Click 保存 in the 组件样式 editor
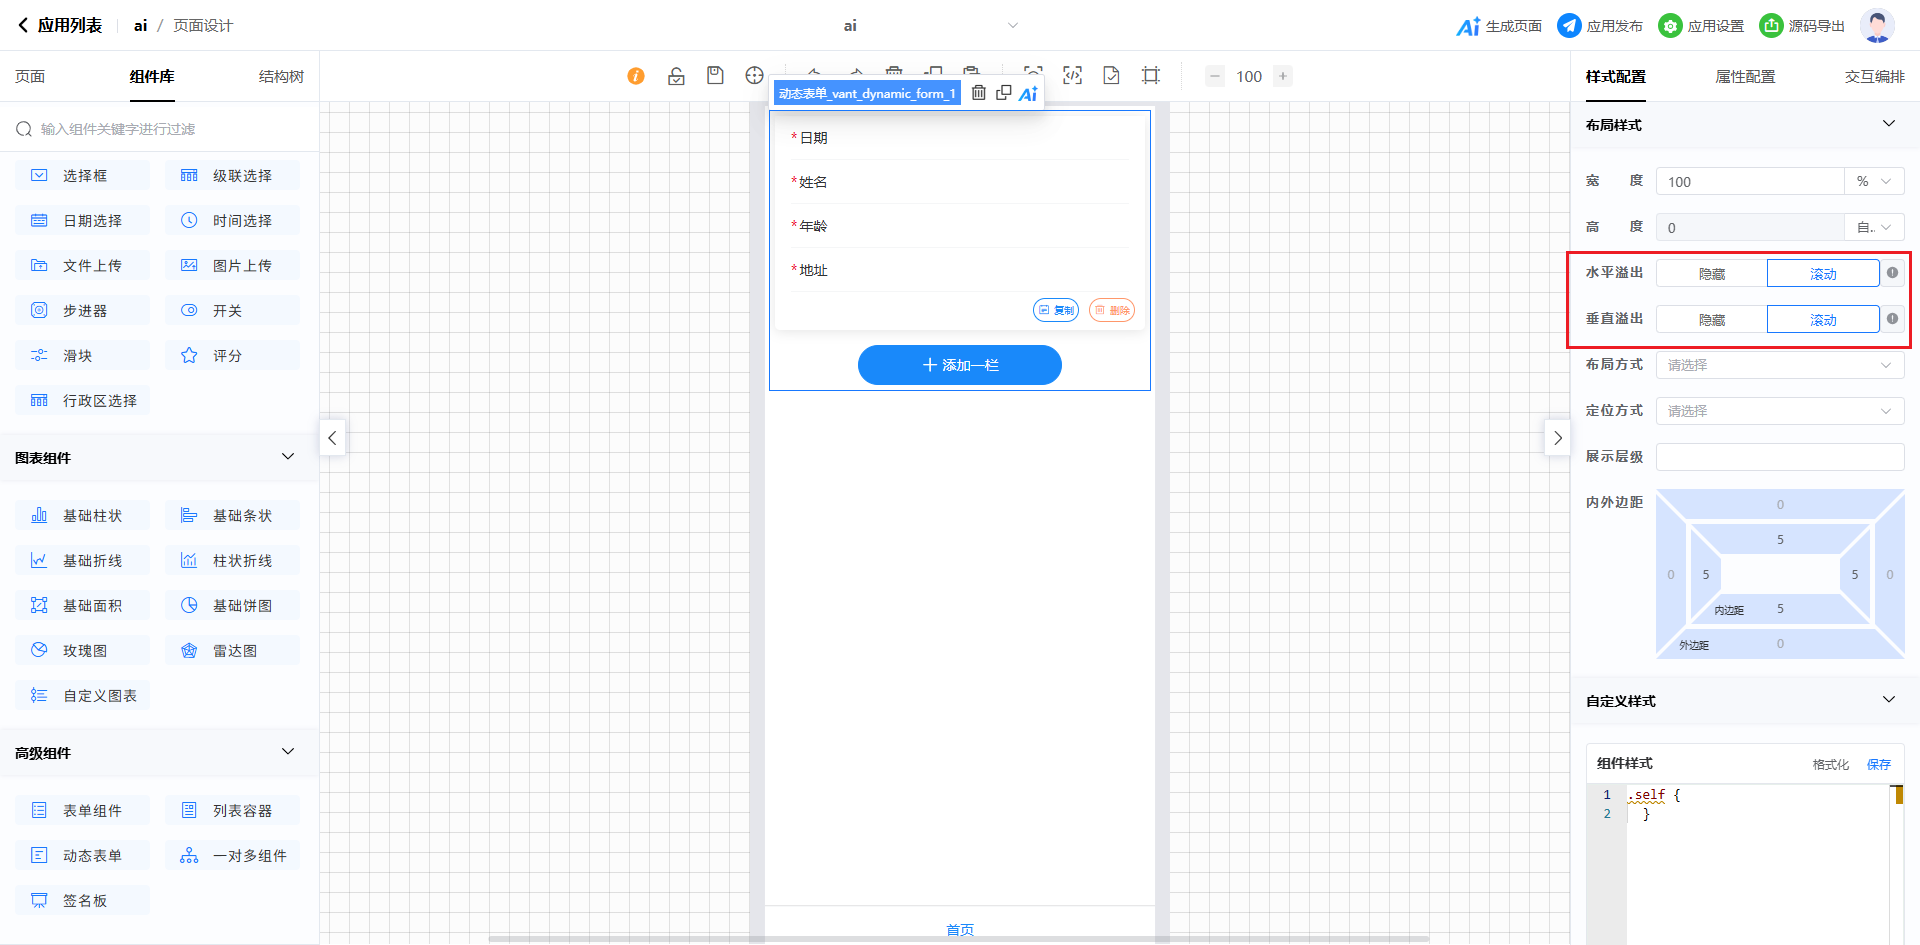The width and height of the screenshot is (1920, 945). tap(1878, 764)
